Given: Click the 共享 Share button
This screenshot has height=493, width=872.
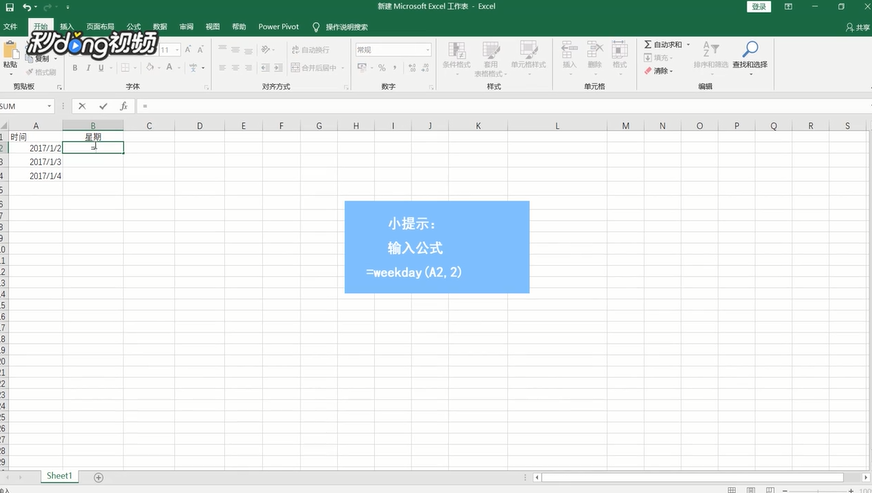Looking at the screenshot, I should [858, 27].
